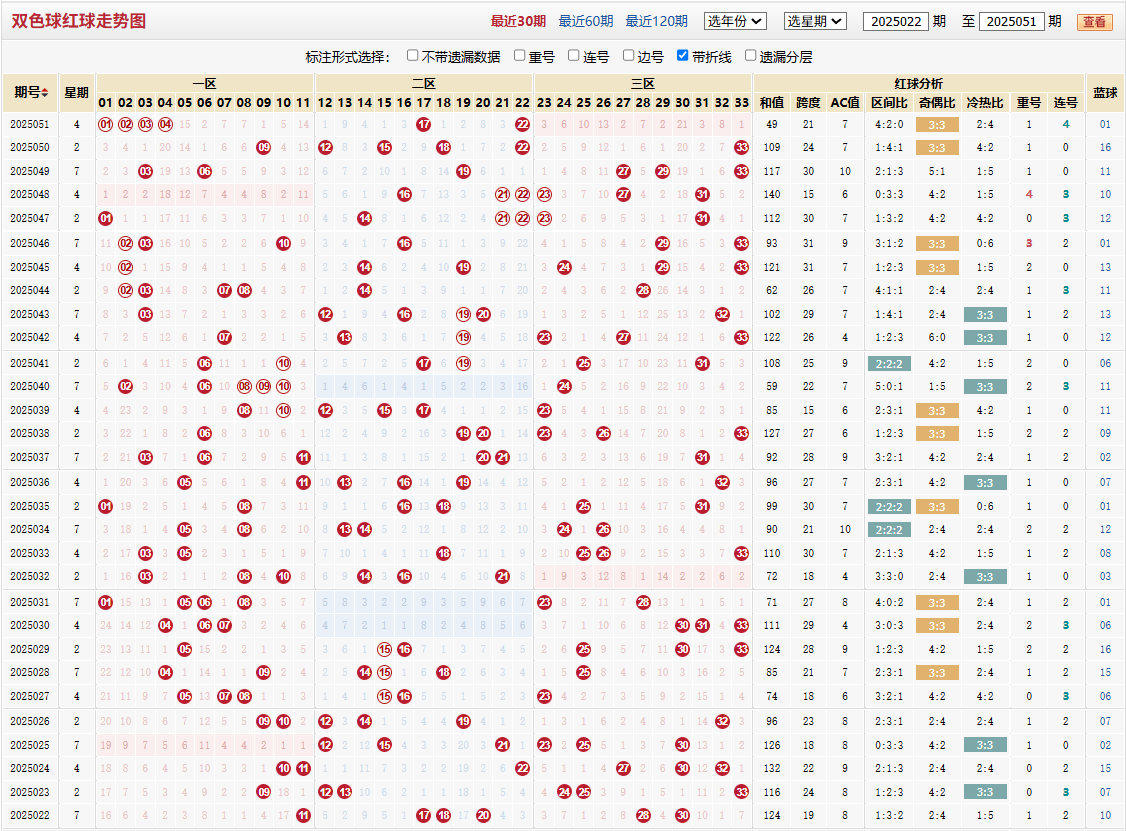Click red ball 25 in row 2025041

pyautogui.click(x=584, y=363)
